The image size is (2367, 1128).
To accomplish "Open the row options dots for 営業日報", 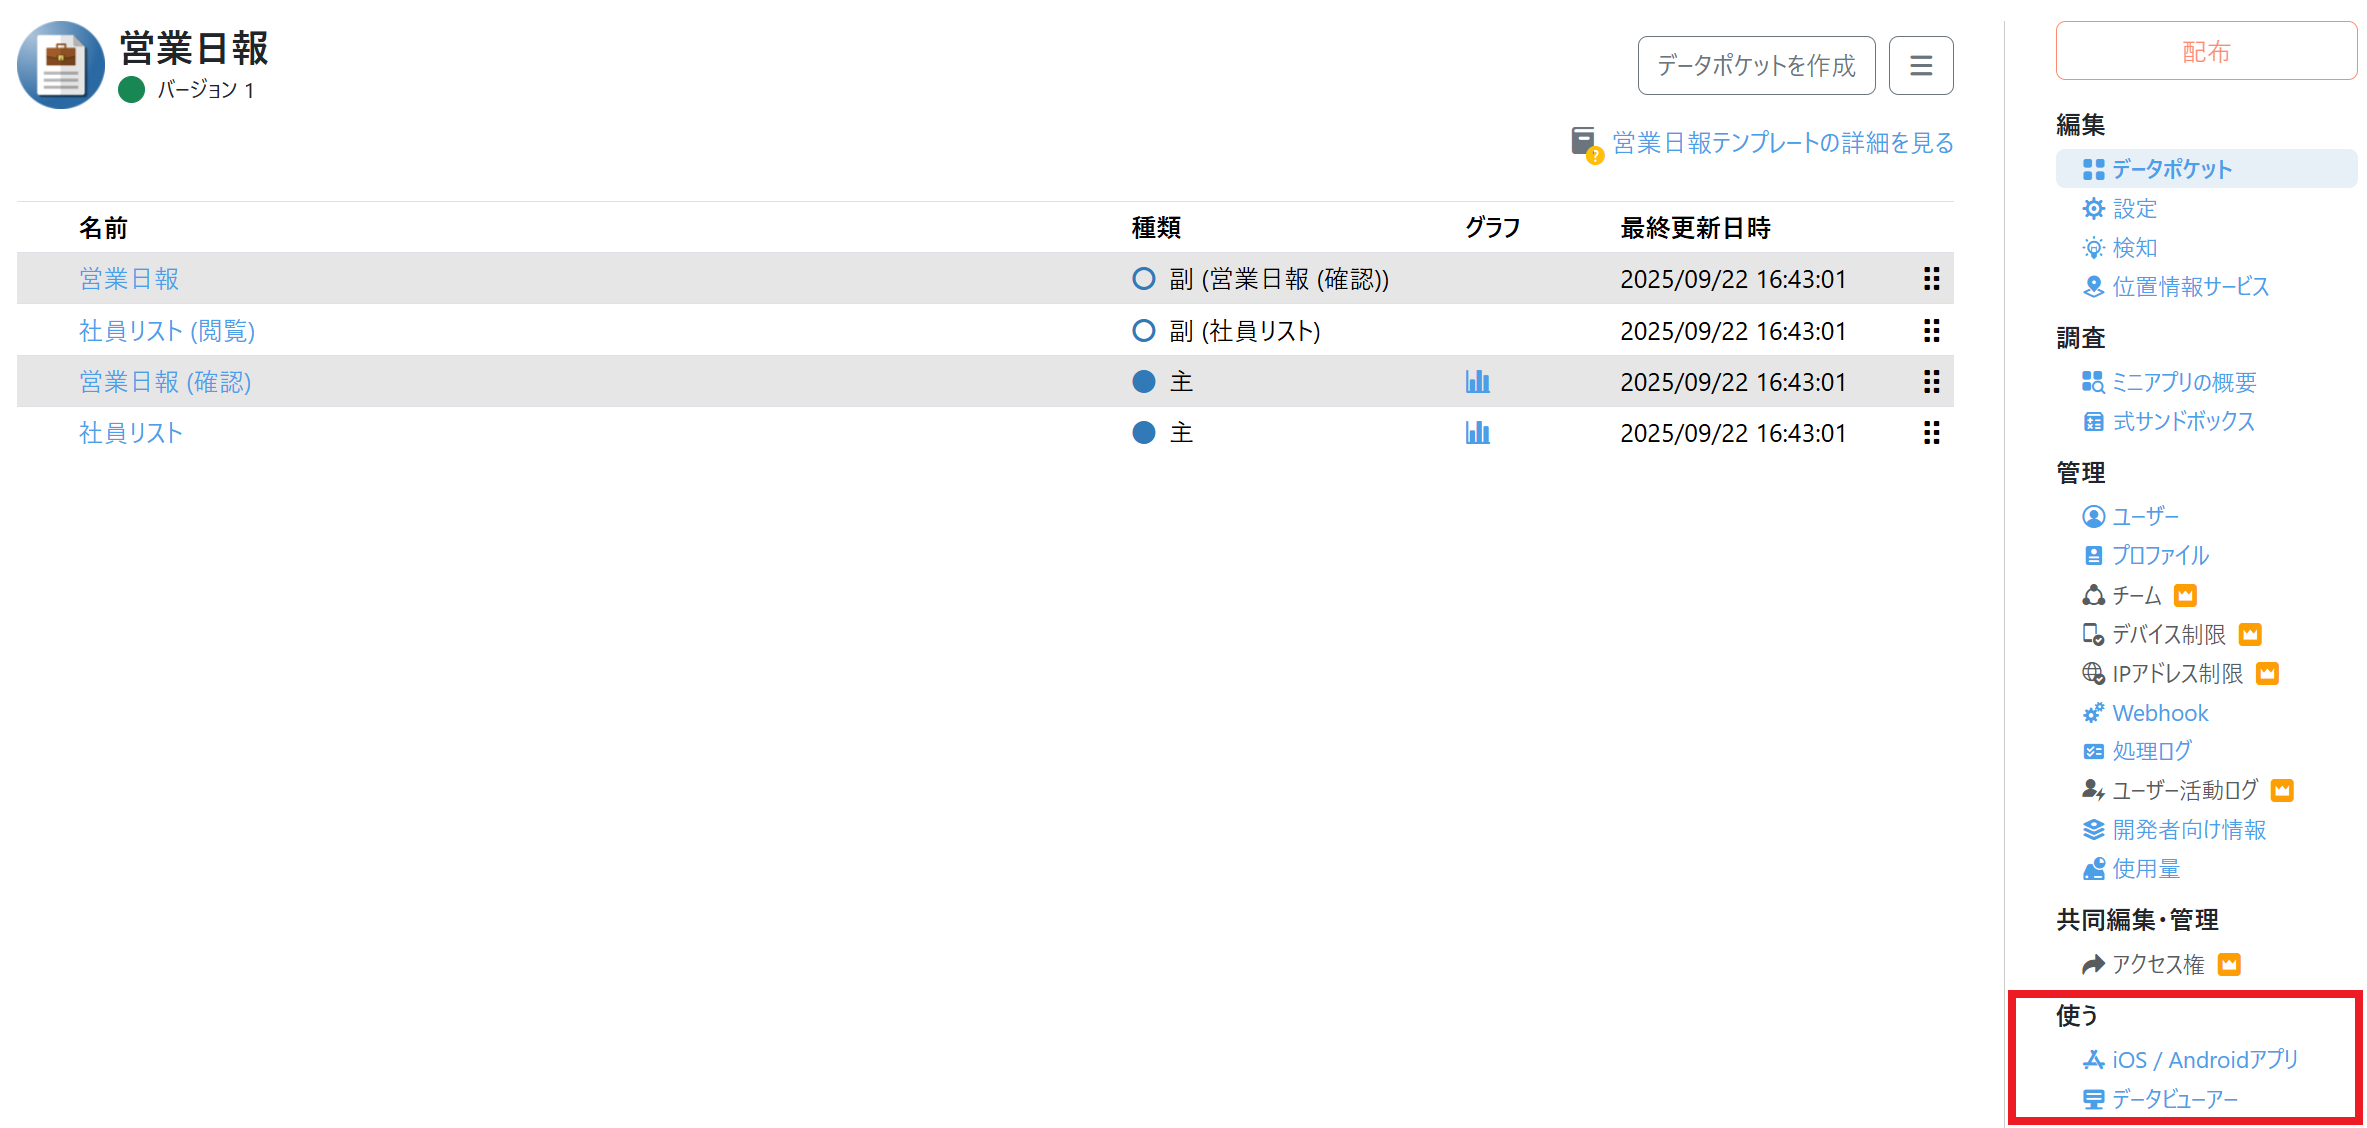I will point(1931,279).
